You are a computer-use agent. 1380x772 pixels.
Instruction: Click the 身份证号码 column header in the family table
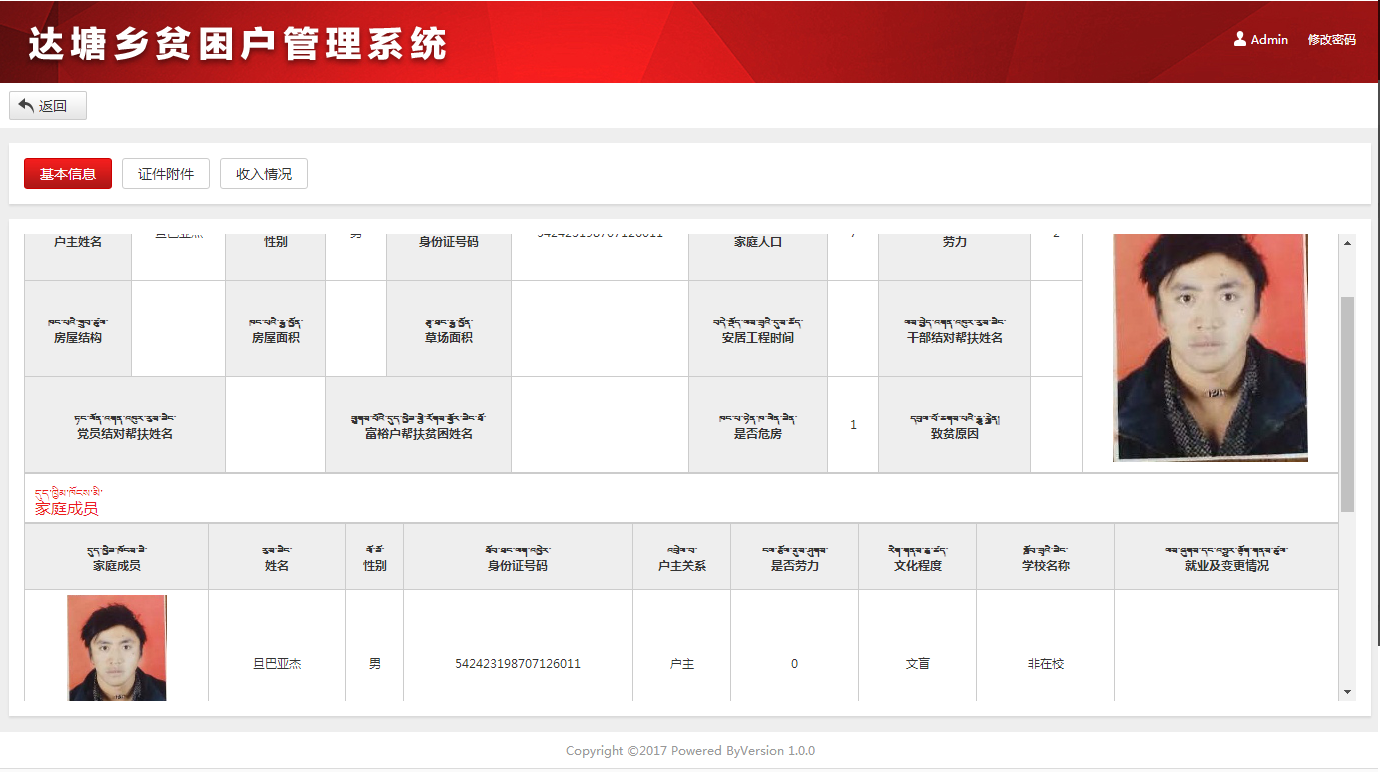point(517,565)
